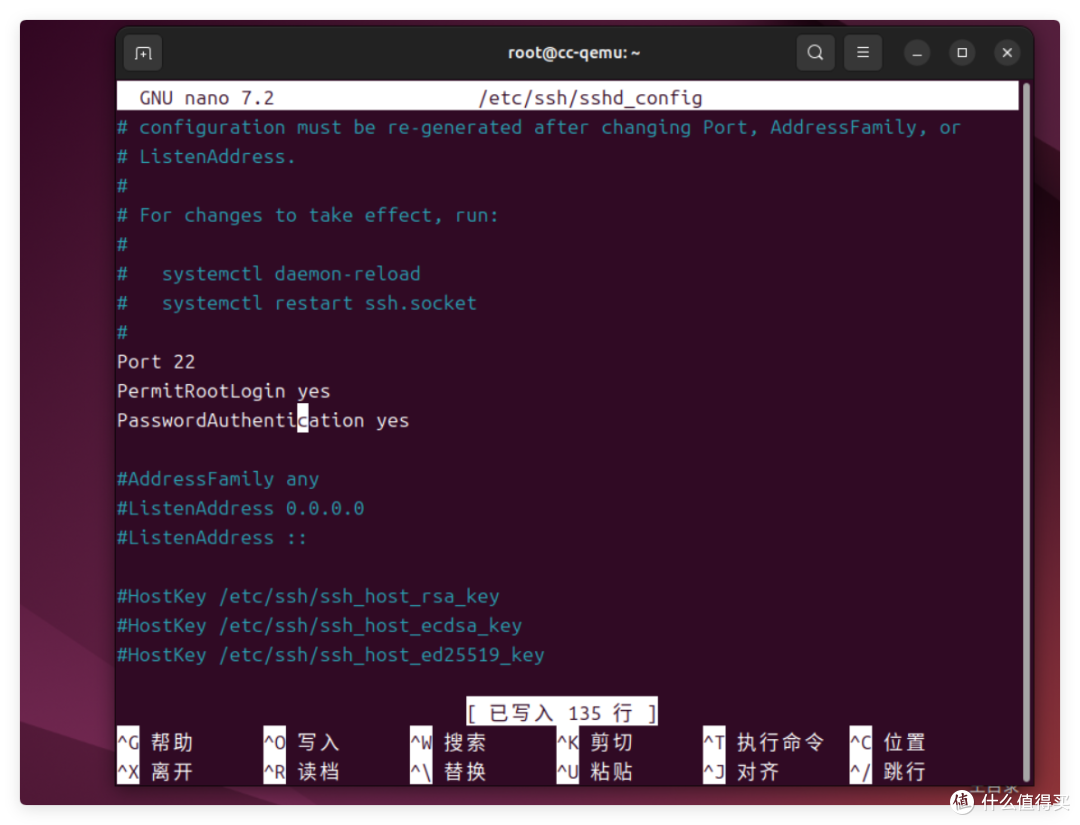Image resolution: width=1080 pixels, height=825 pixels.
Task: Click the ^O 写入 shortcut
Action: pos(302,742)
